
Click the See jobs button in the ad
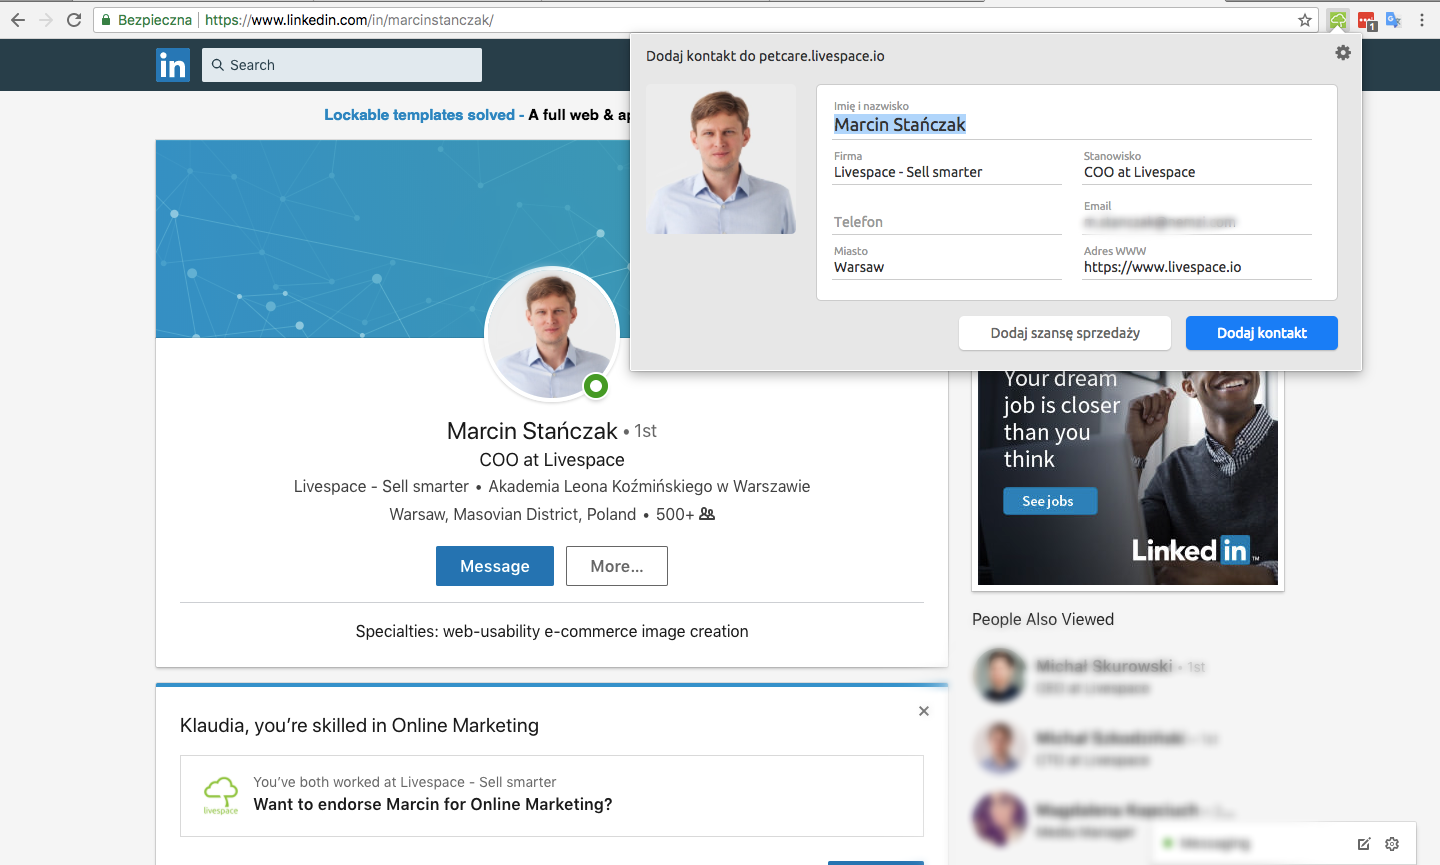[x=1050, y=501]
